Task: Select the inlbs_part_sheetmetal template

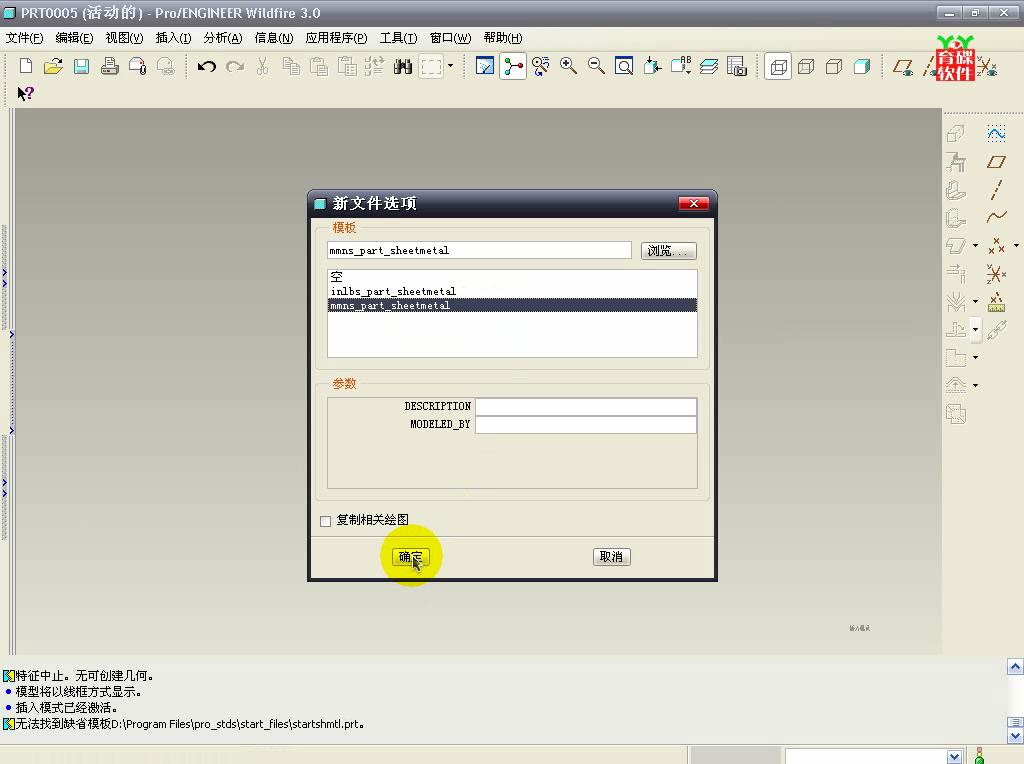Action: (x=512, y=291)
